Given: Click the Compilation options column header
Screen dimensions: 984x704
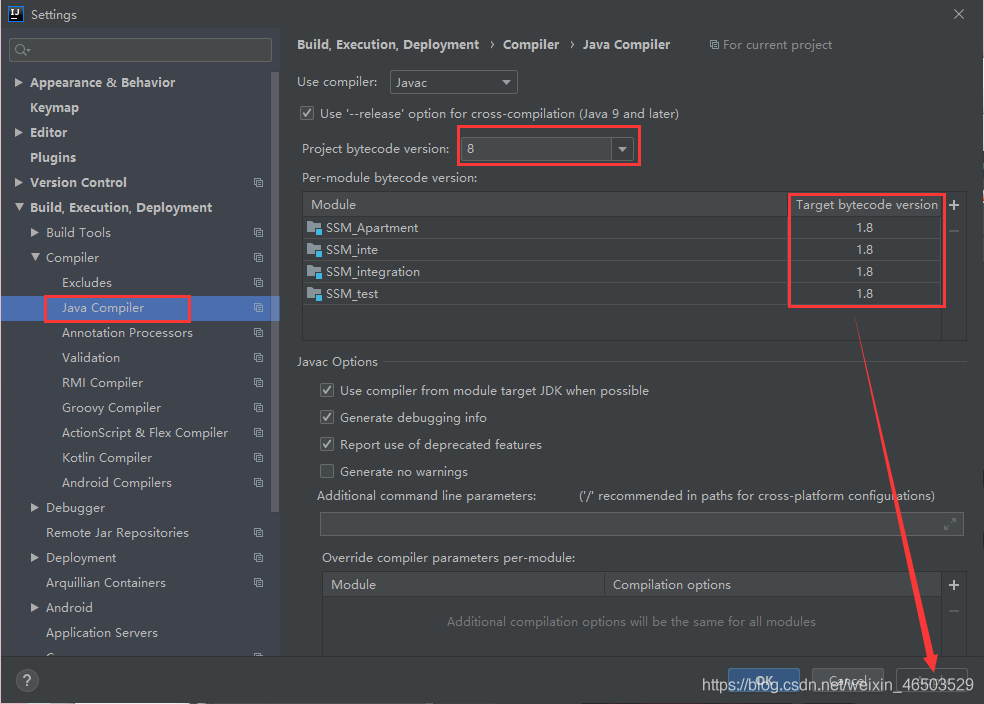Looking at the screenshot, I should click(773, 584).
